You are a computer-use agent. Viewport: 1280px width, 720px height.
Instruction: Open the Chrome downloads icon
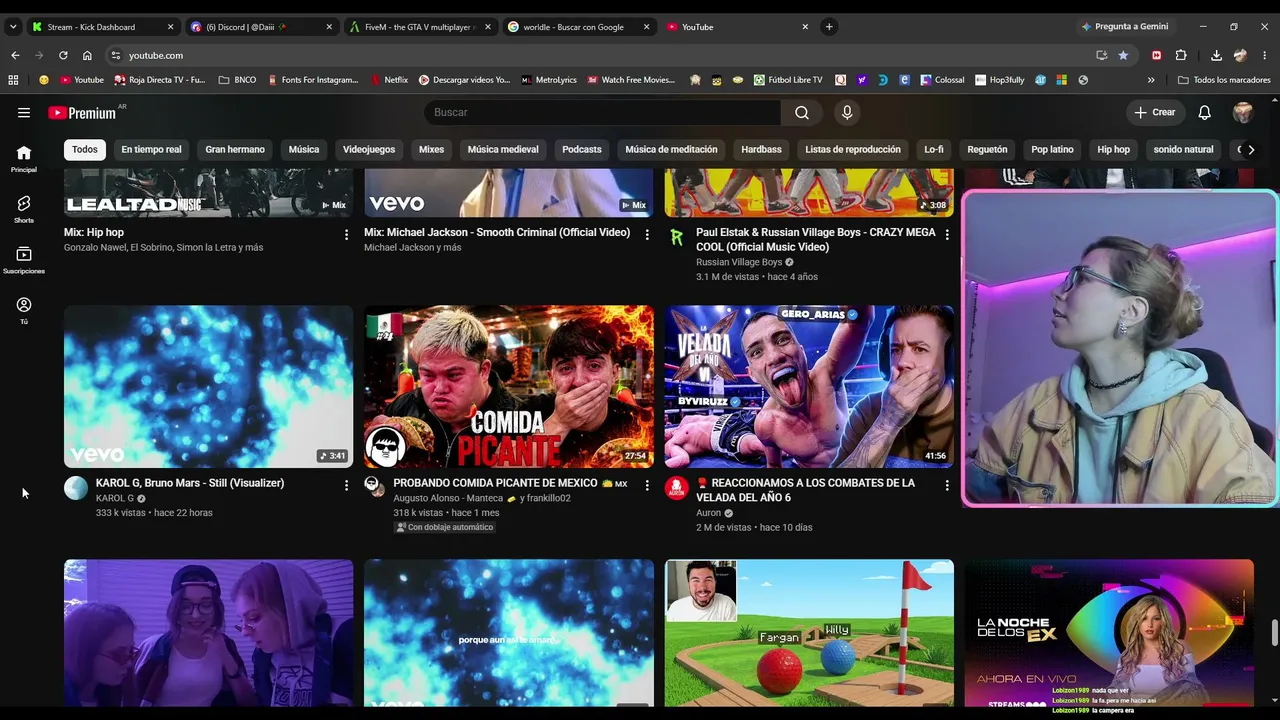tap(1216, 55)
